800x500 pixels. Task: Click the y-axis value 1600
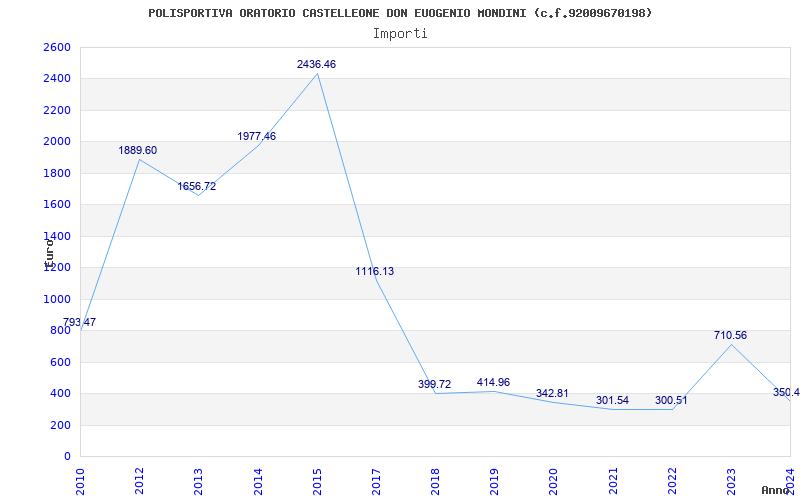coord(57,205)
